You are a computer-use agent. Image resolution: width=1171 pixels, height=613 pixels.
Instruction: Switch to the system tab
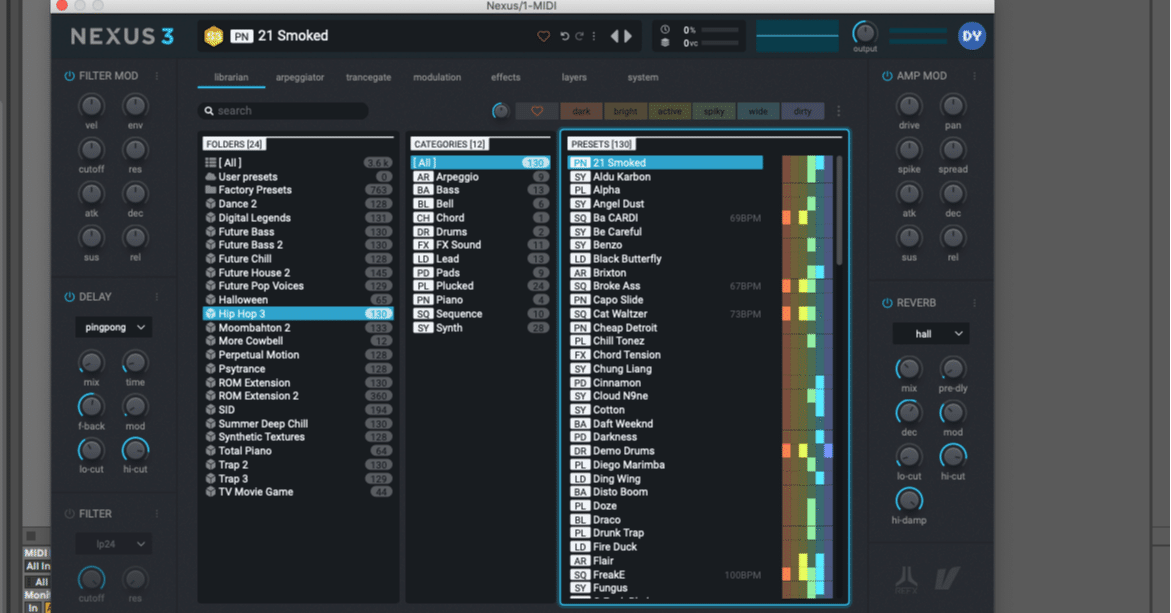pos(643,77)
